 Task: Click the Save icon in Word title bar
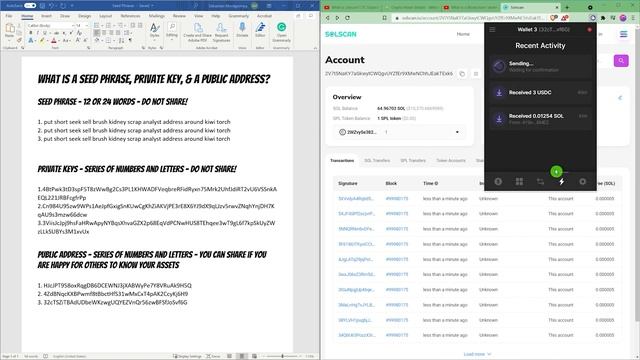[42, 6]
